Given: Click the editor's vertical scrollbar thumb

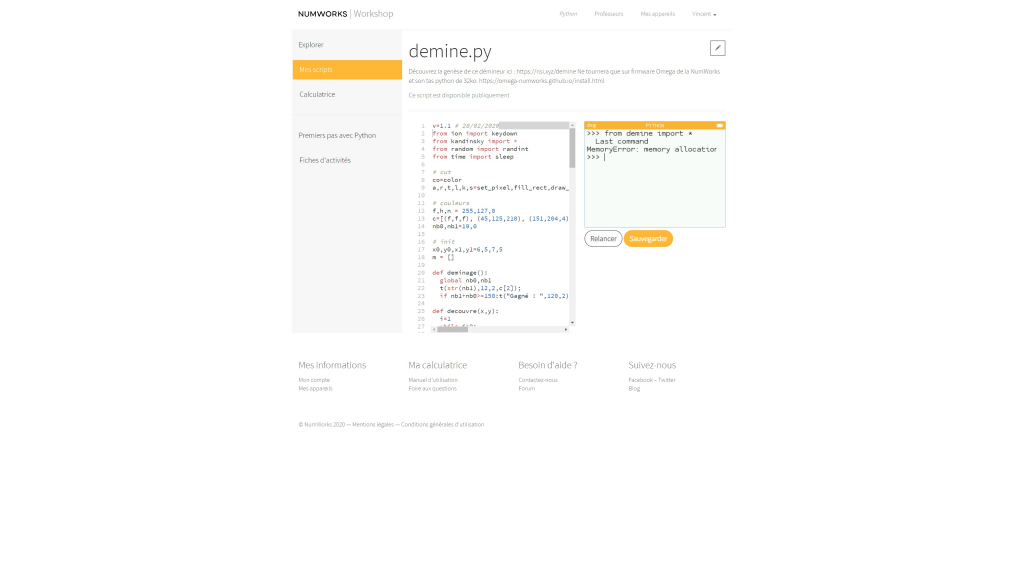Looking at the screenshot, I should click(572, 148).
